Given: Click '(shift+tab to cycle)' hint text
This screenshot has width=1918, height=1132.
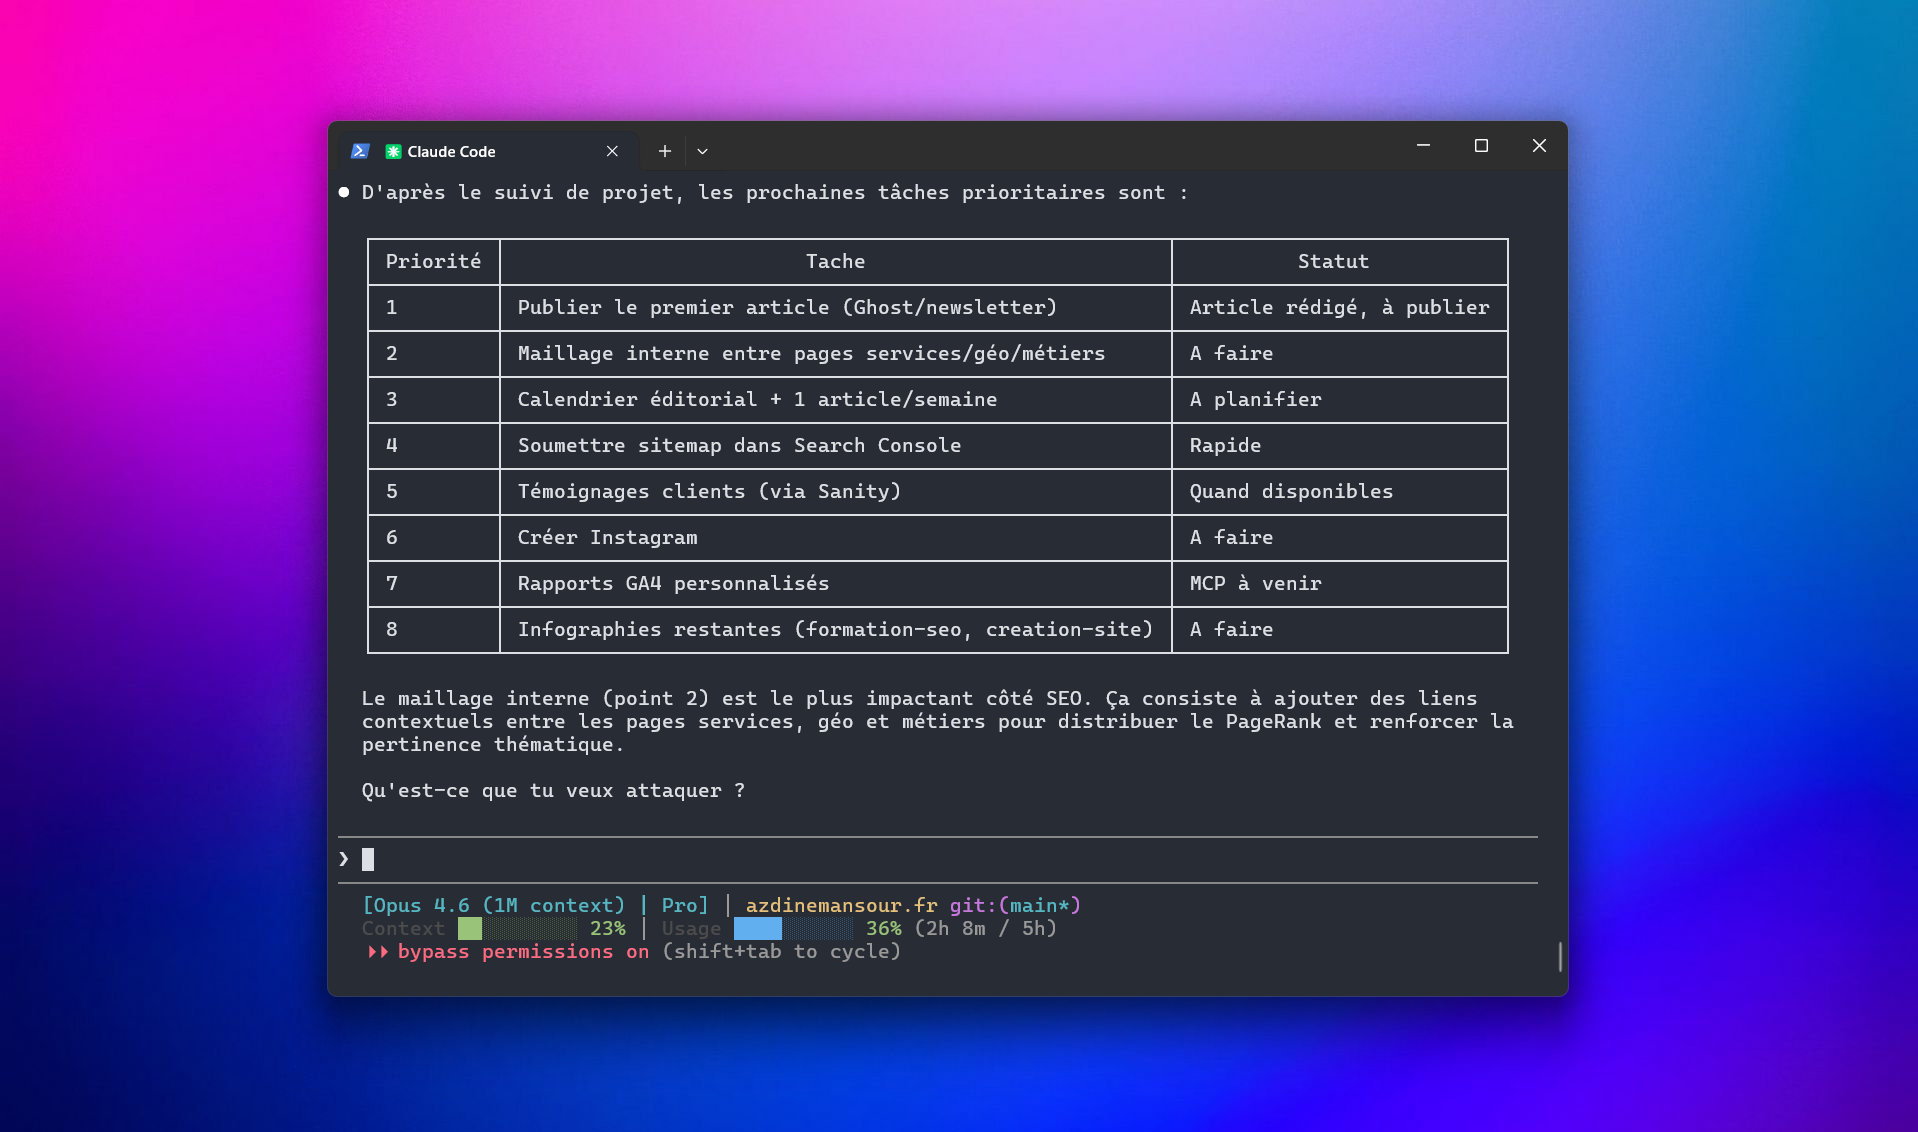Looking at the screenshot, I should tap(781, 952).
